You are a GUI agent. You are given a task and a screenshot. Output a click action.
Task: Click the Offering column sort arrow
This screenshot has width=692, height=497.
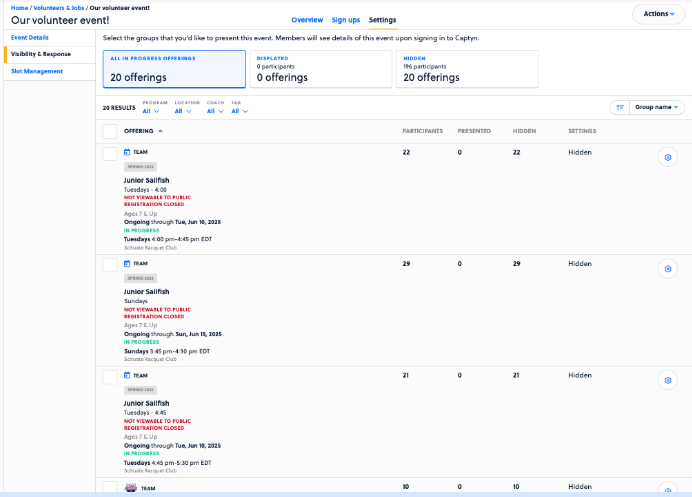coord(161,131)
